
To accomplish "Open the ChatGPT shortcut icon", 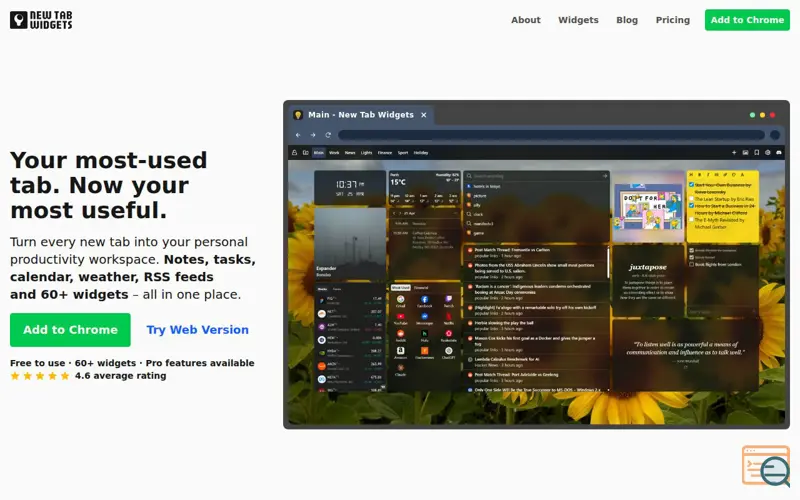I will (448, 351).
